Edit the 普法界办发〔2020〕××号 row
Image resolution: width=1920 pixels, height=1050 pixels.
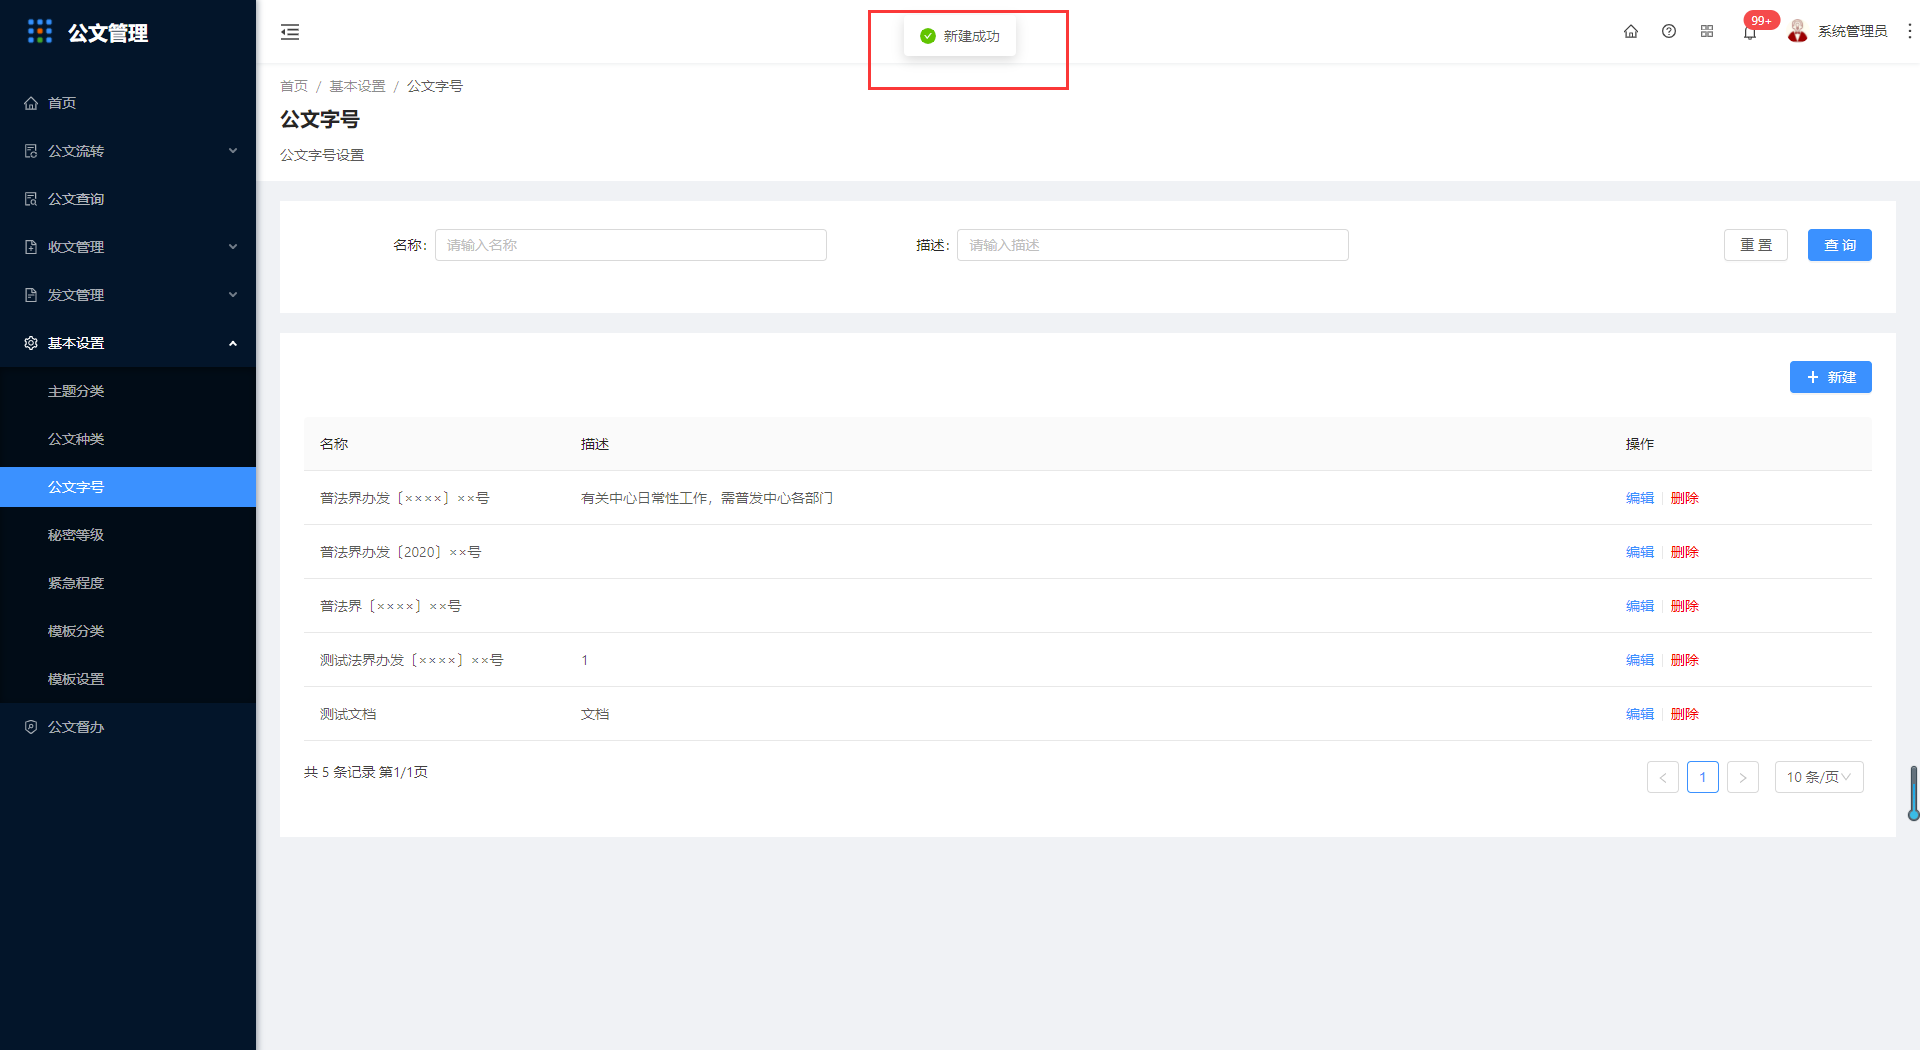click(x=1640, y=552)
